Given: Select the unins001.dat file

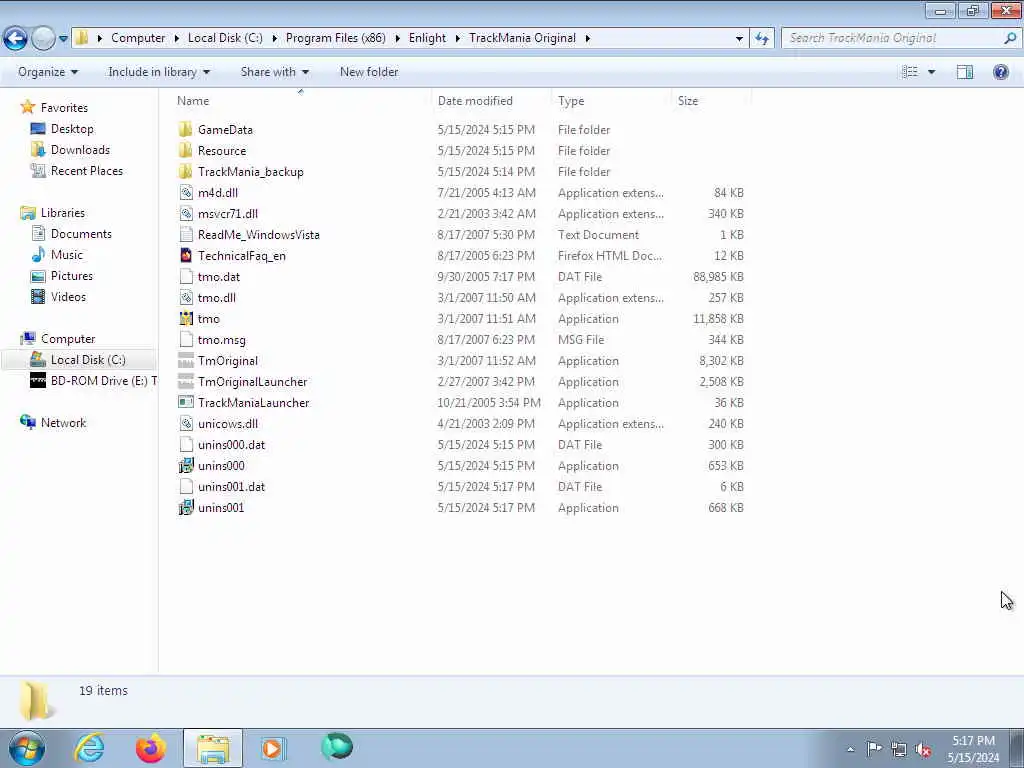Looking at the screenshot, I should 231,487.
